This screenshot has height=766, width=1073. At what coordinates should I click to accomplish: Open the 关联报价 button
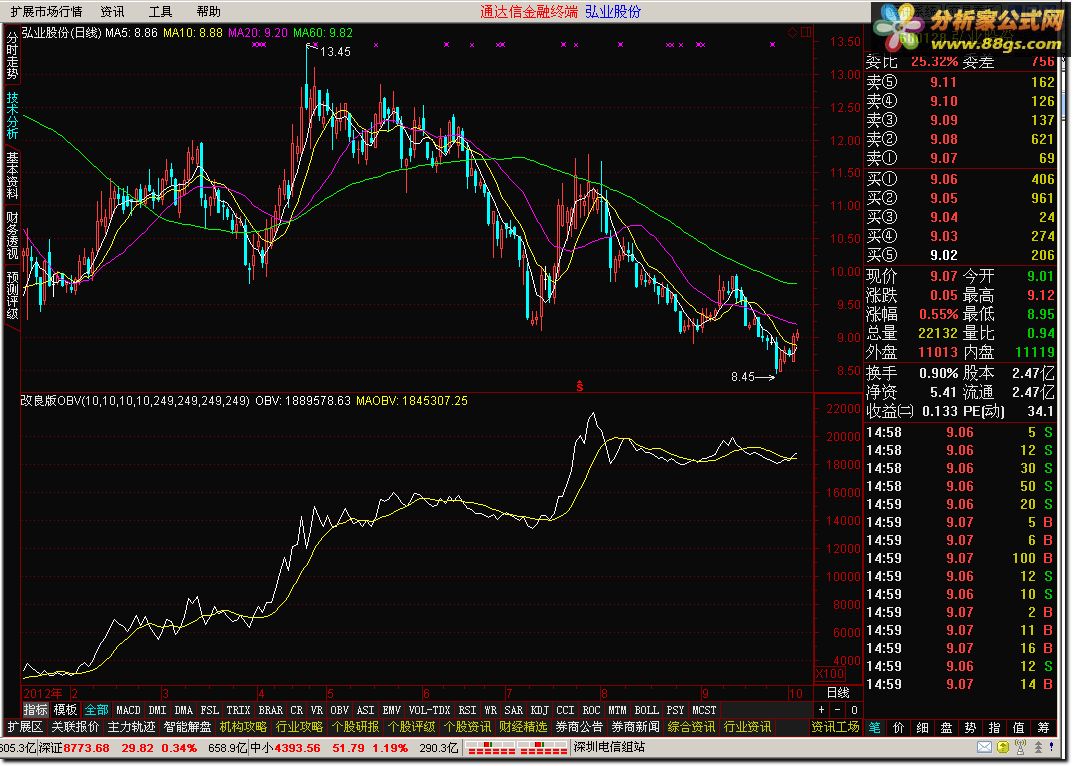point(75,727)
